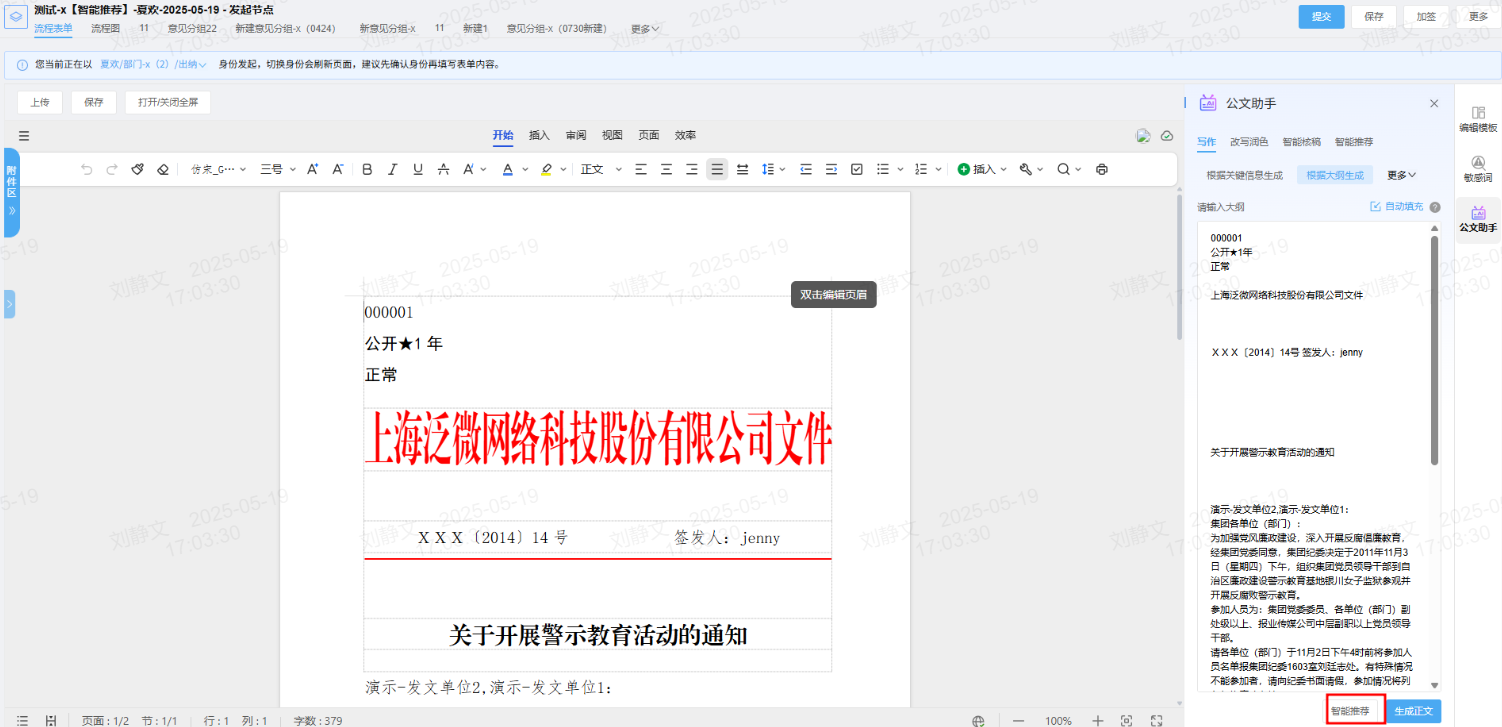Screen dimensions: 1502x727
Task: Click the print icon
Action: (1102, 169)
